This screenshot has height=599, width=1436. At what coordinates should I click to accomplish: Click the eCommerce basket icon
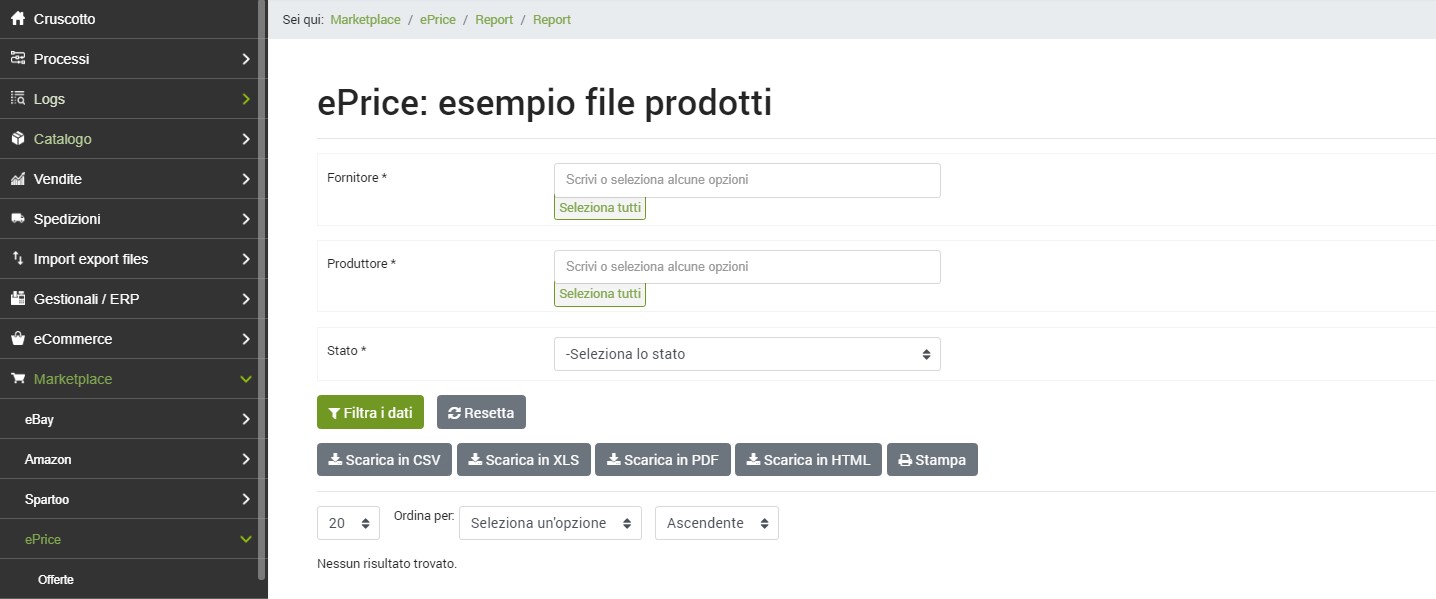click(x=17, y=339)
